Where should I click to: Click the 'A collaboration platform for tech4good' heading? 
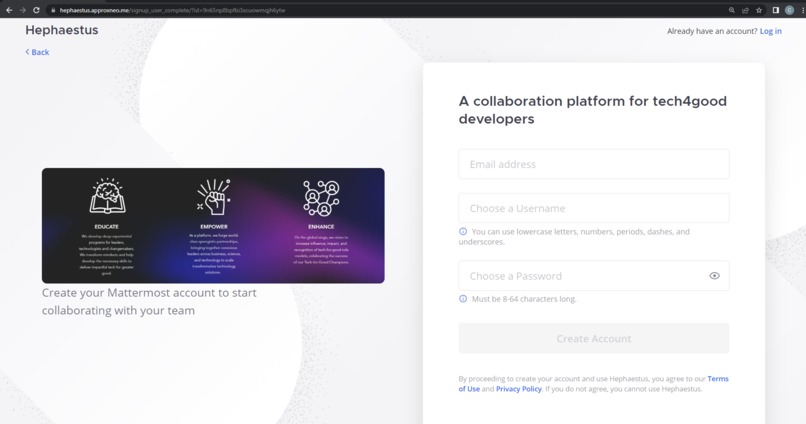click(593, 110)
